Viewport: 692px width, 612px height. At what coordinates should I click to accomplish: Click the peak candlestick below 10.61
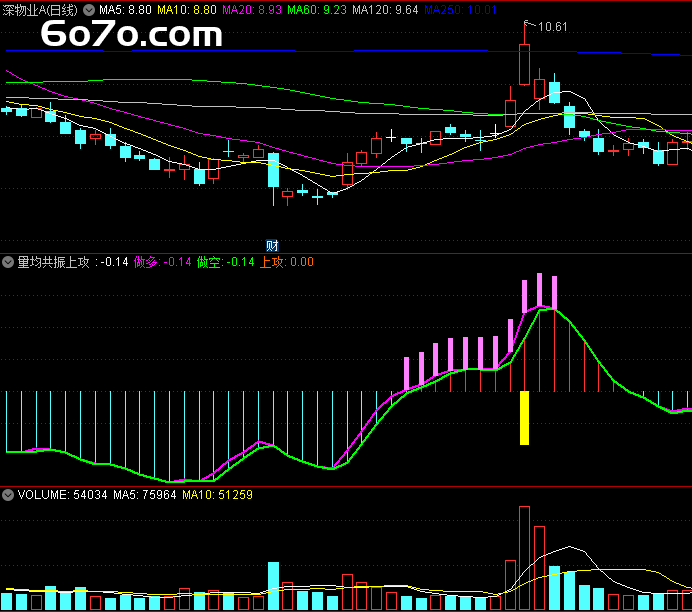click(x=524, y=64)
